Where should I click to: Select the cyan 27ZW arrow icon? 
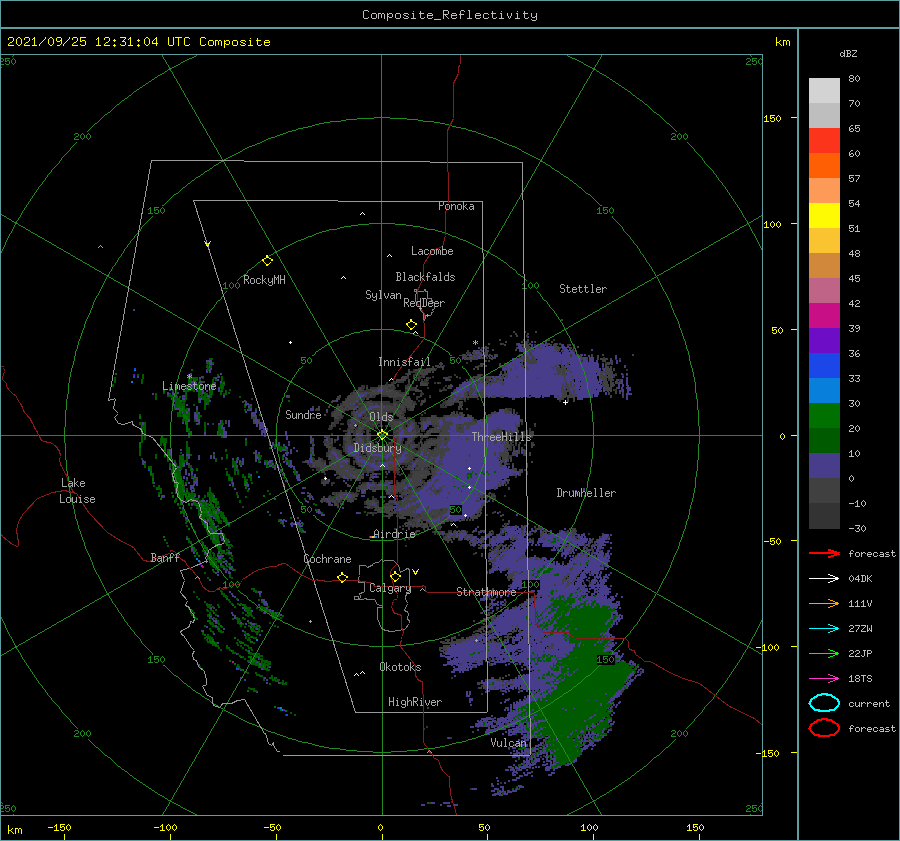pos(824,629)
